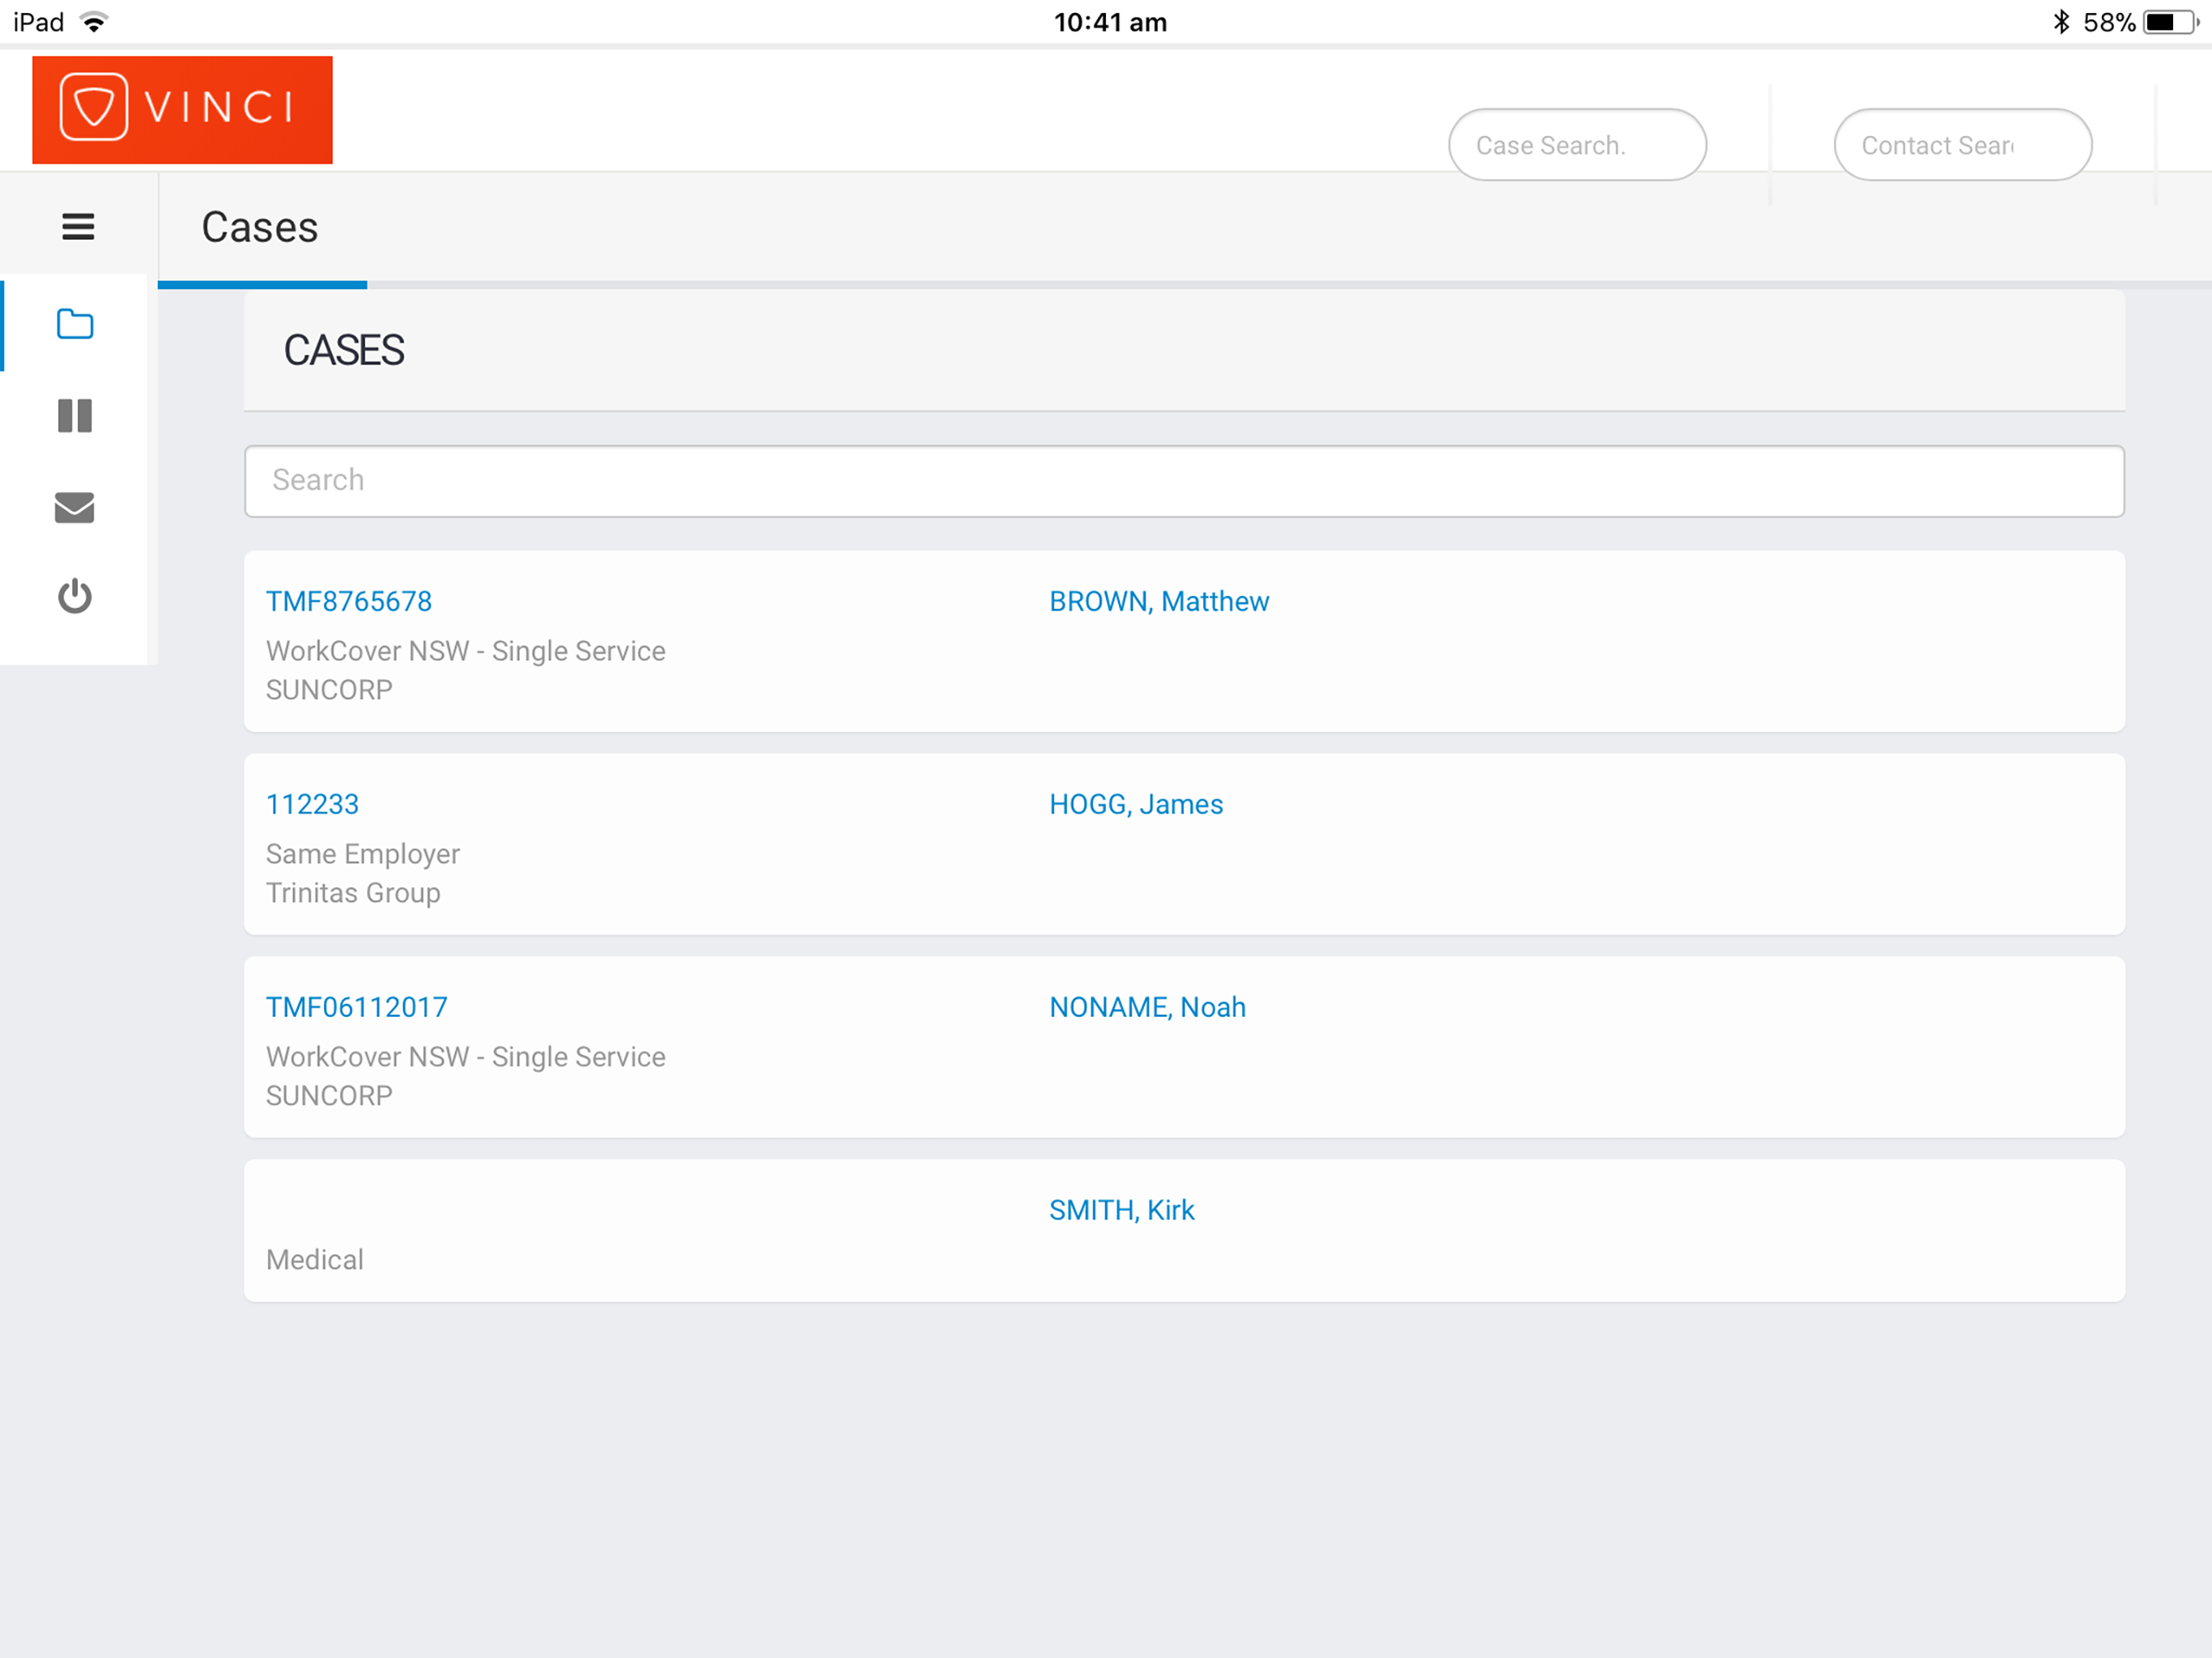Open case TMF8765678
This screenshot has height=1658, width=2212.
pyautogui.click(x=349, y=601)
